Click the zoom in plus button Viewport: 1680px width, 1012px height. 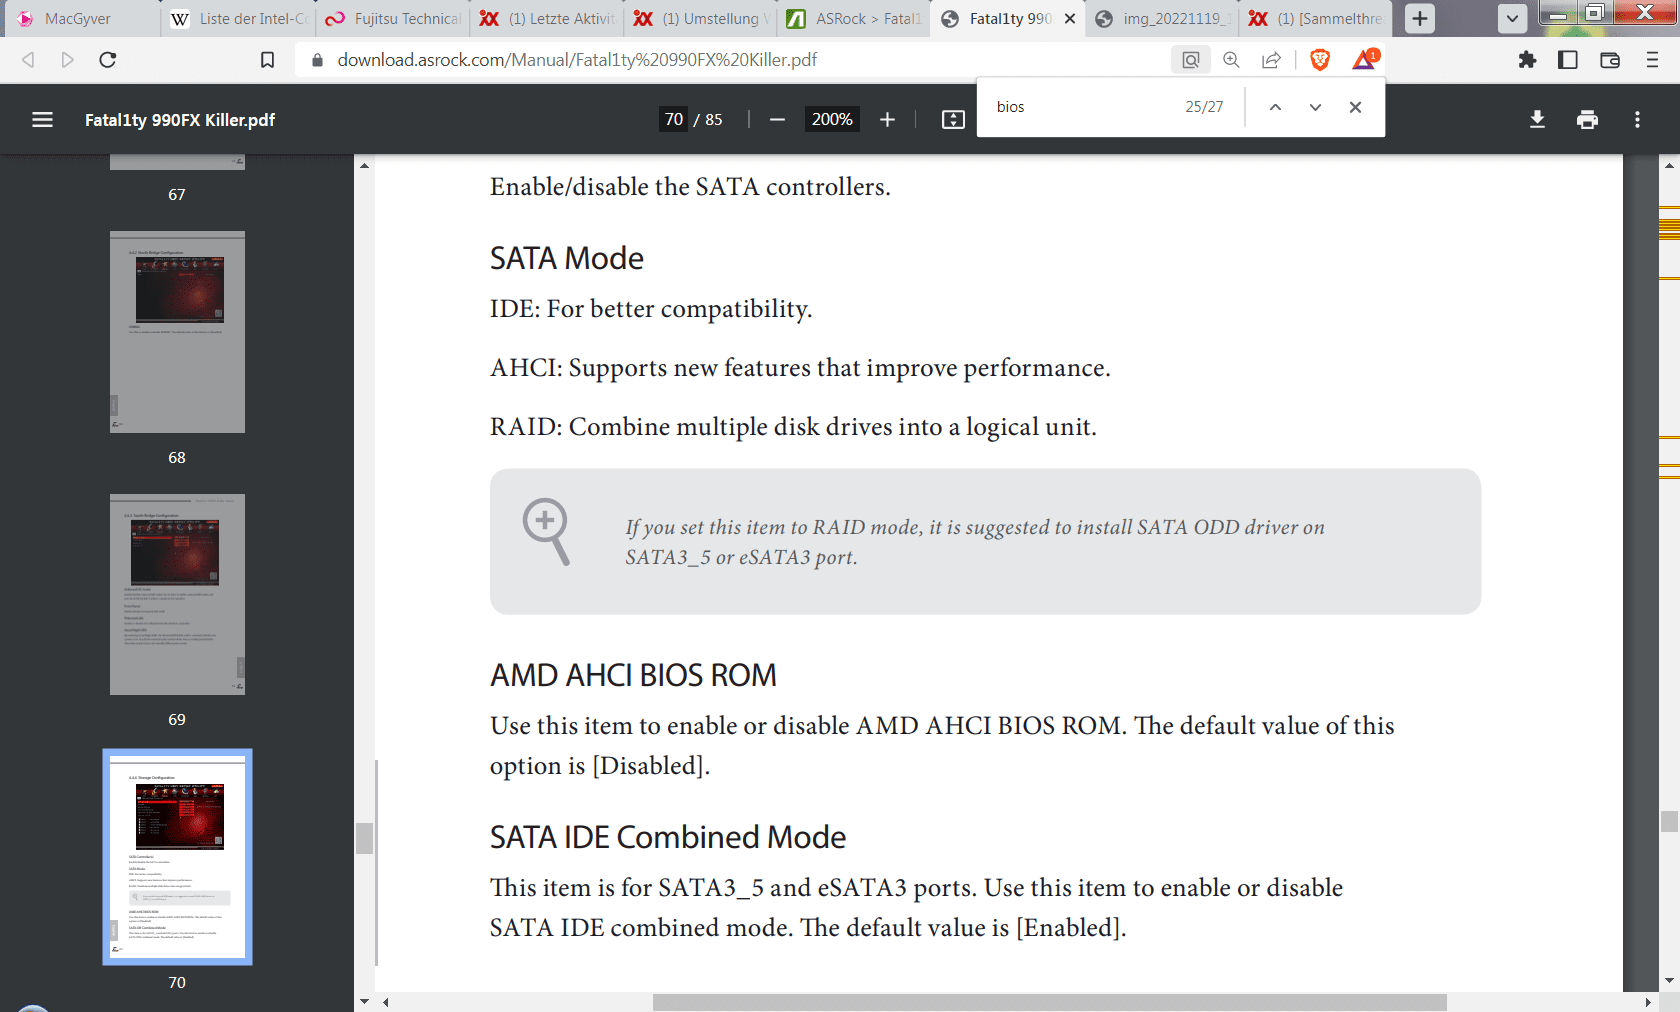[x=887, y=120]
